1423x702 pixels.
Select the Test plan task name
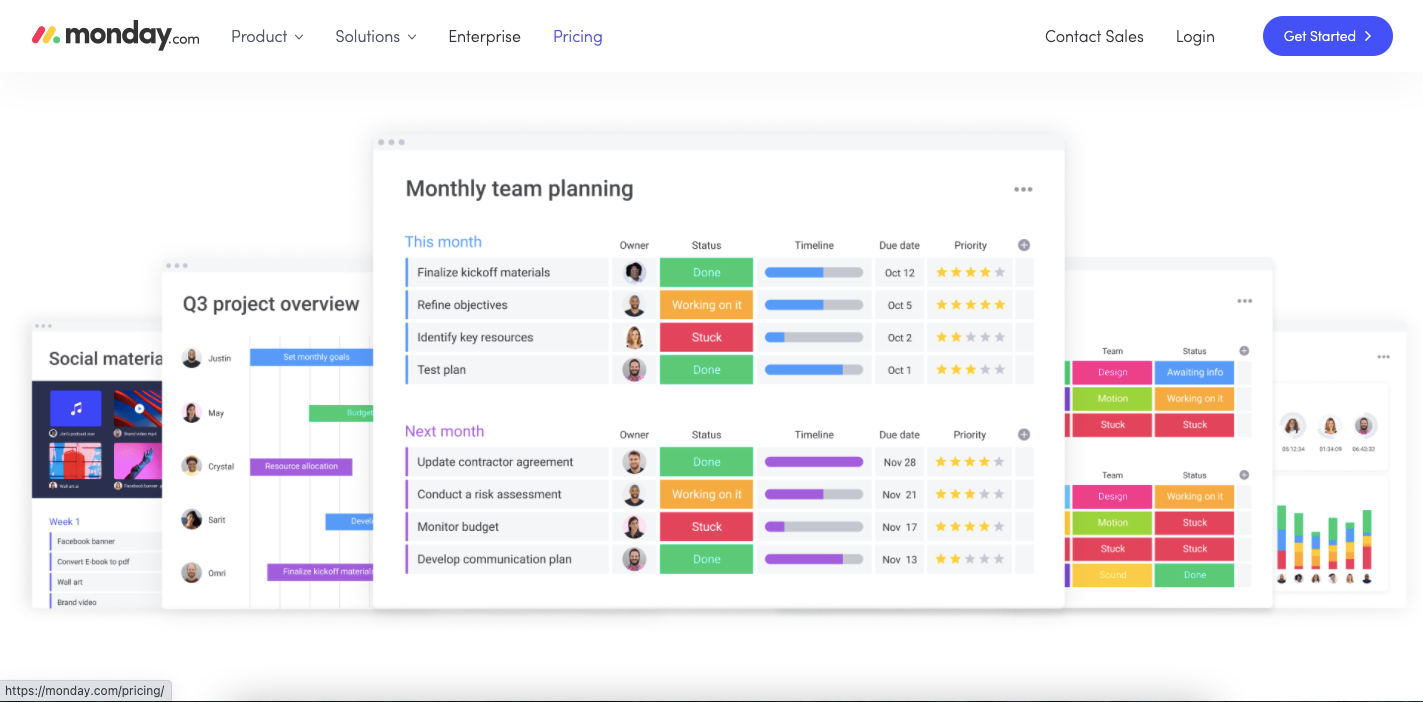tap(441, 370)
